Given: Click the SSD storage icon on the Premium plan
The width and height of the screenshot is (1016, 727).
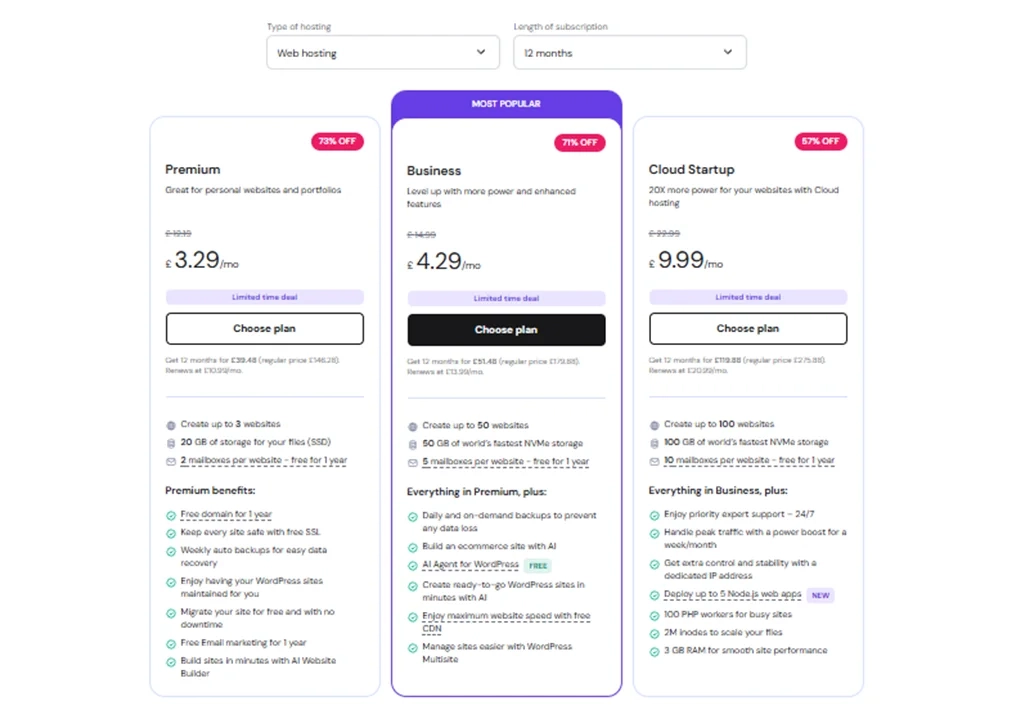Looking at the screenshot, I should 170,442.
